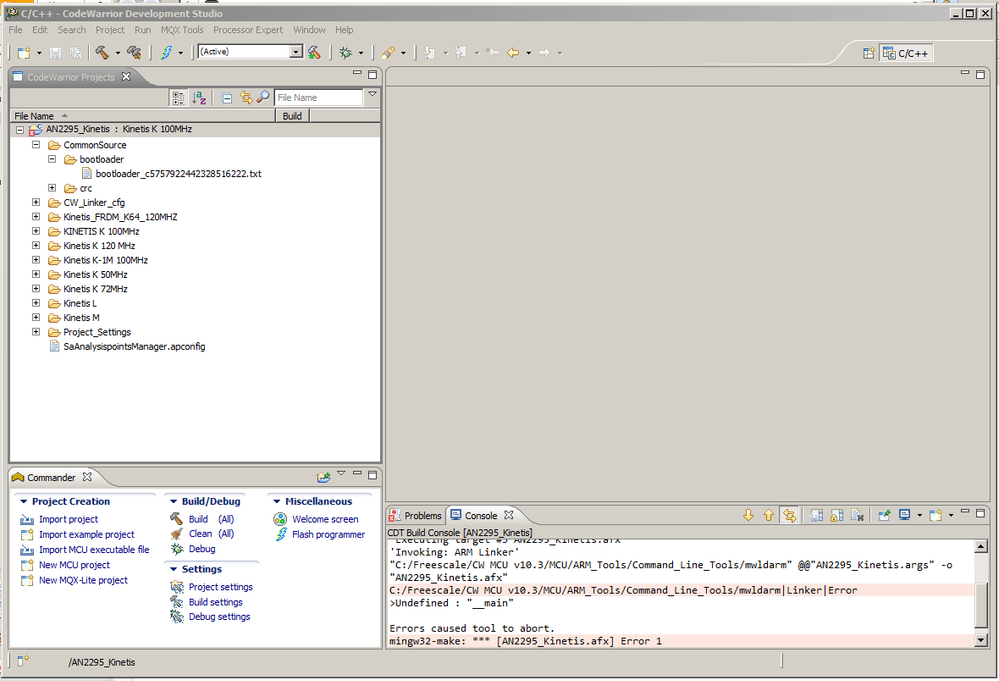This screenshot has width=999, height=681.
Task: Open dropdown arrow next to Build hammer
Action: pos(117,53)
